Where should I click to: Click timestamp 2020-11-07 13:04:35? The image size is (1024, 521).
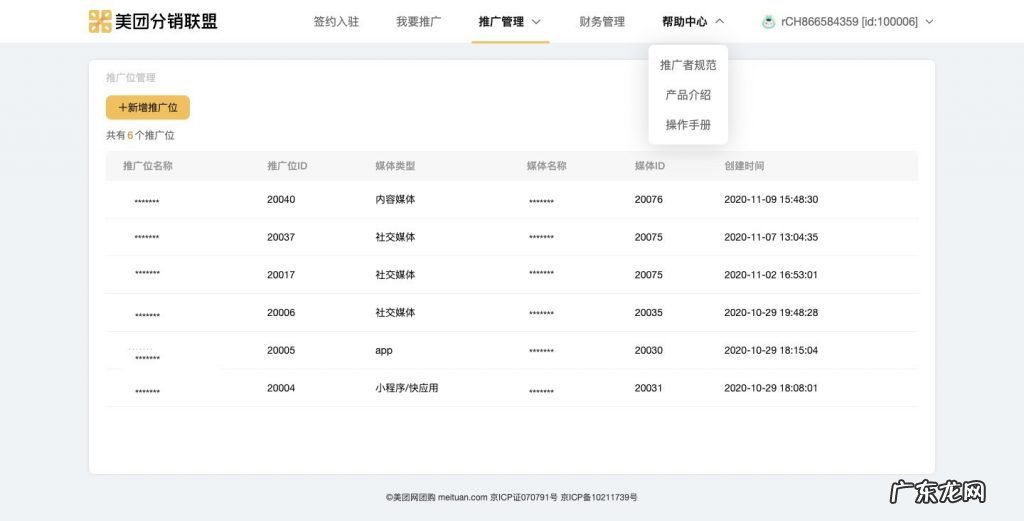pyautogui.click(x=771, y=237)
